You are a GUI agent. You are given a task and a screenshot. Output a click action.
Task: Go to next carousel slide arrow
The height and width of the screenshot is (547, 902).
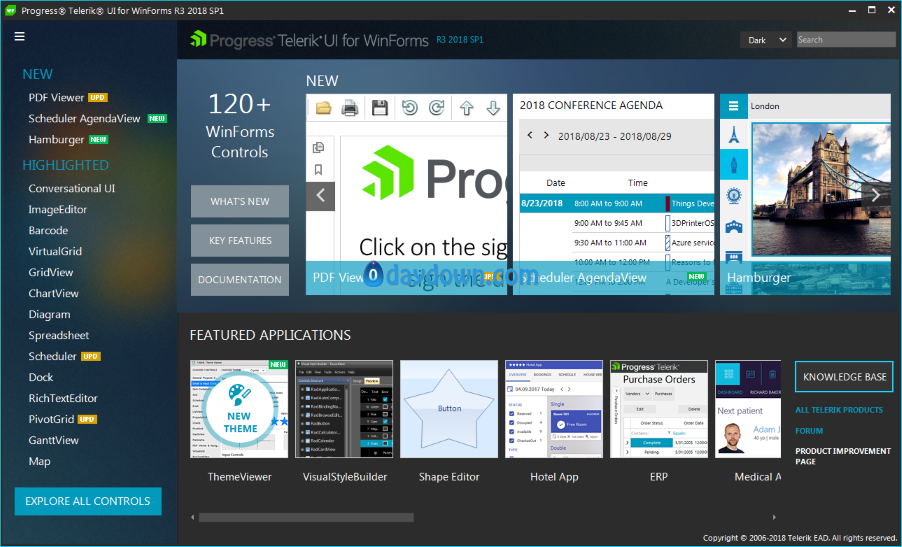(876, 195)
